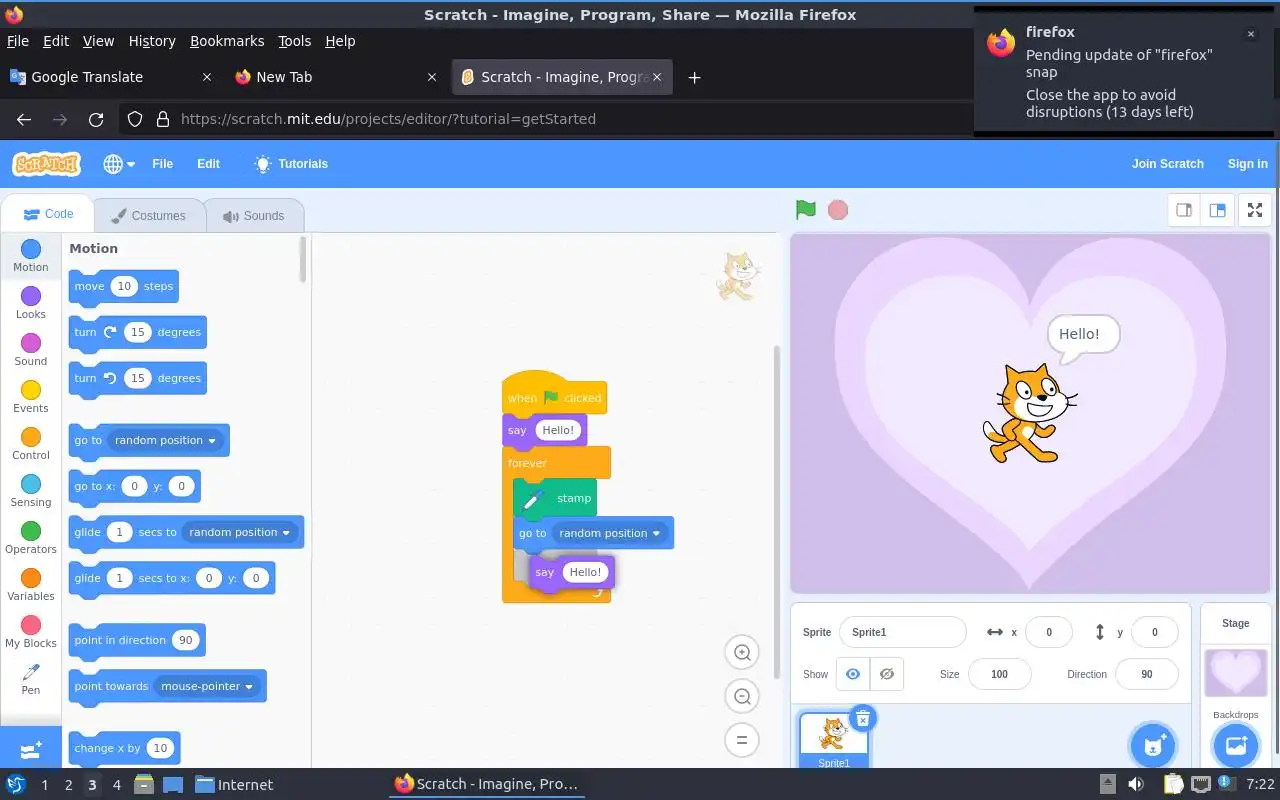Open the Operators blocks category

coord(31,538)
